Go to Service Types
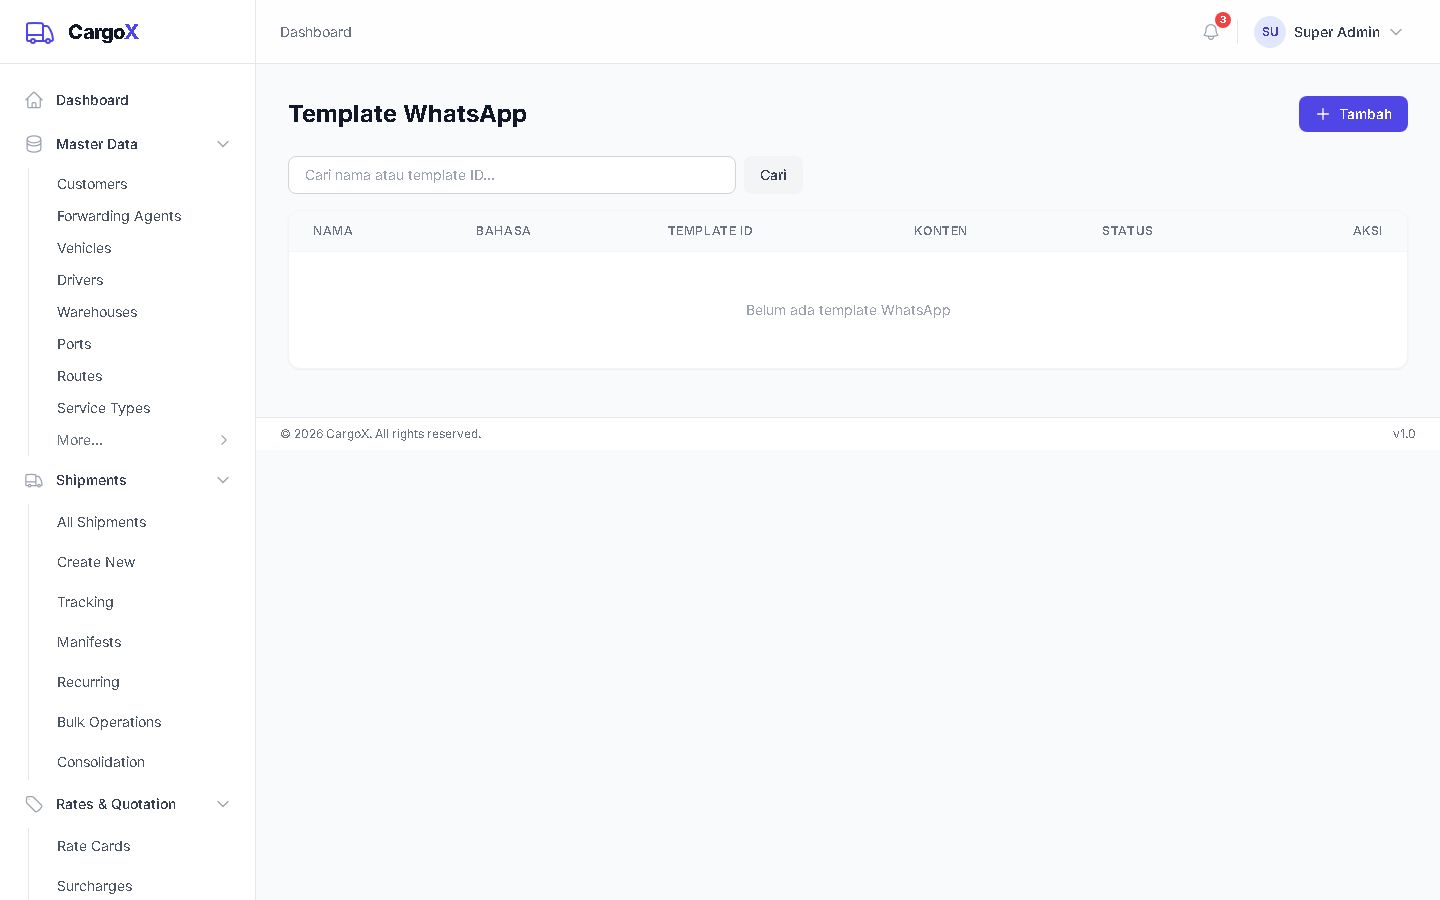Screen dimensions: 1440x900 click(x=104, y=408)
